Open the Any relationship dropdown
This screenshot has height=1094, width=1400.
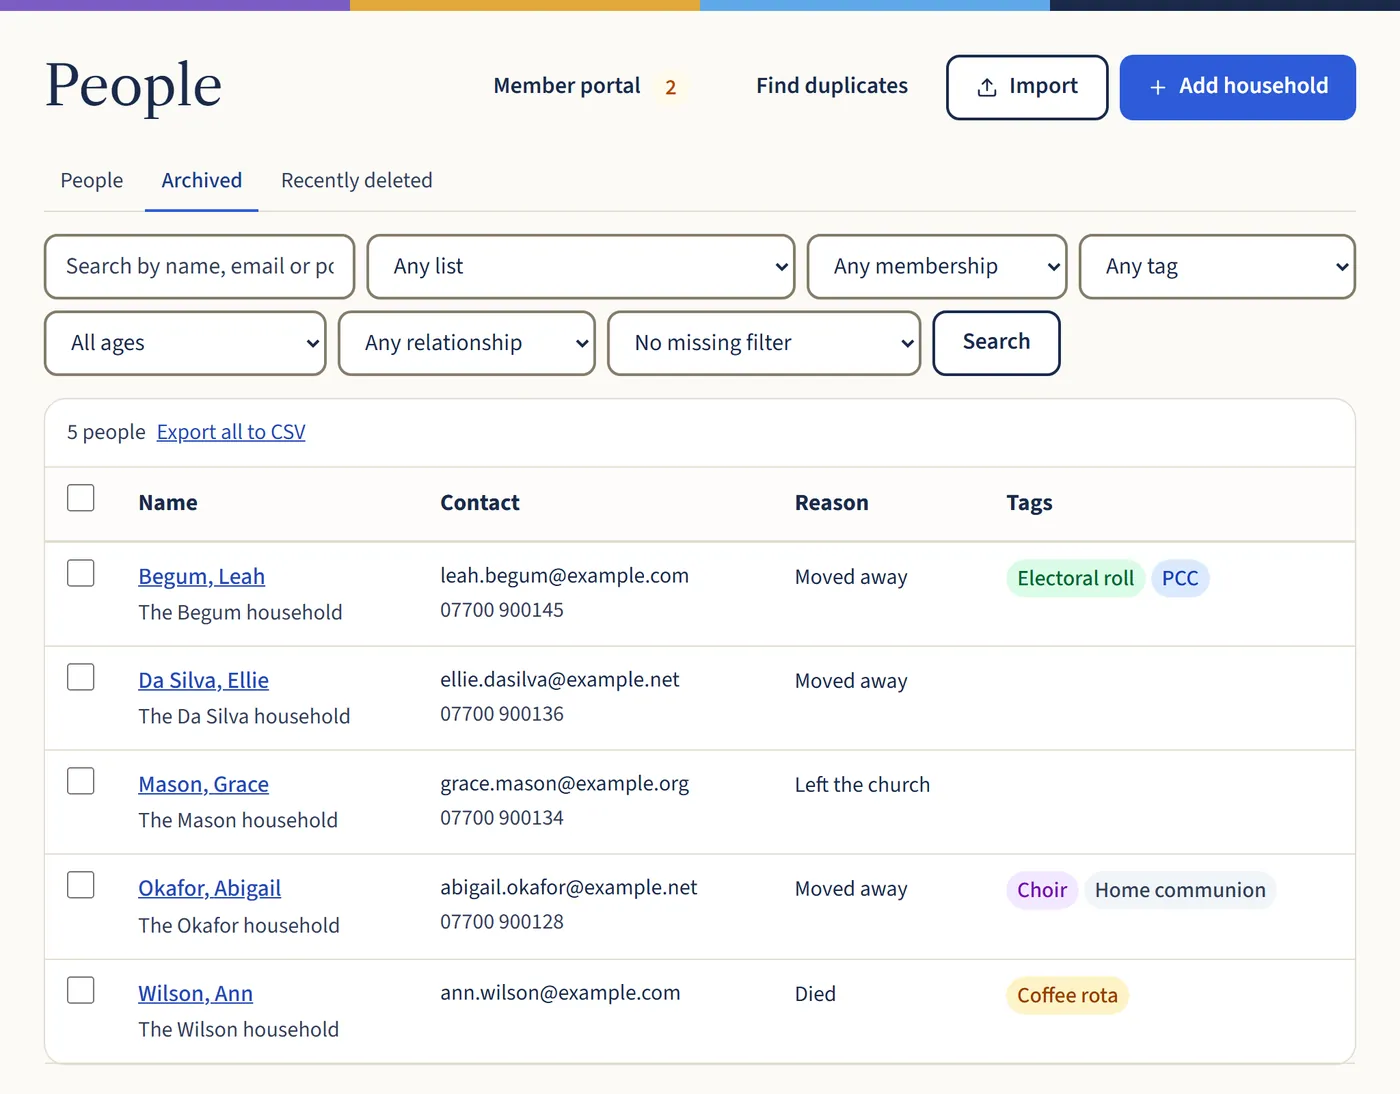pos(467,343)
